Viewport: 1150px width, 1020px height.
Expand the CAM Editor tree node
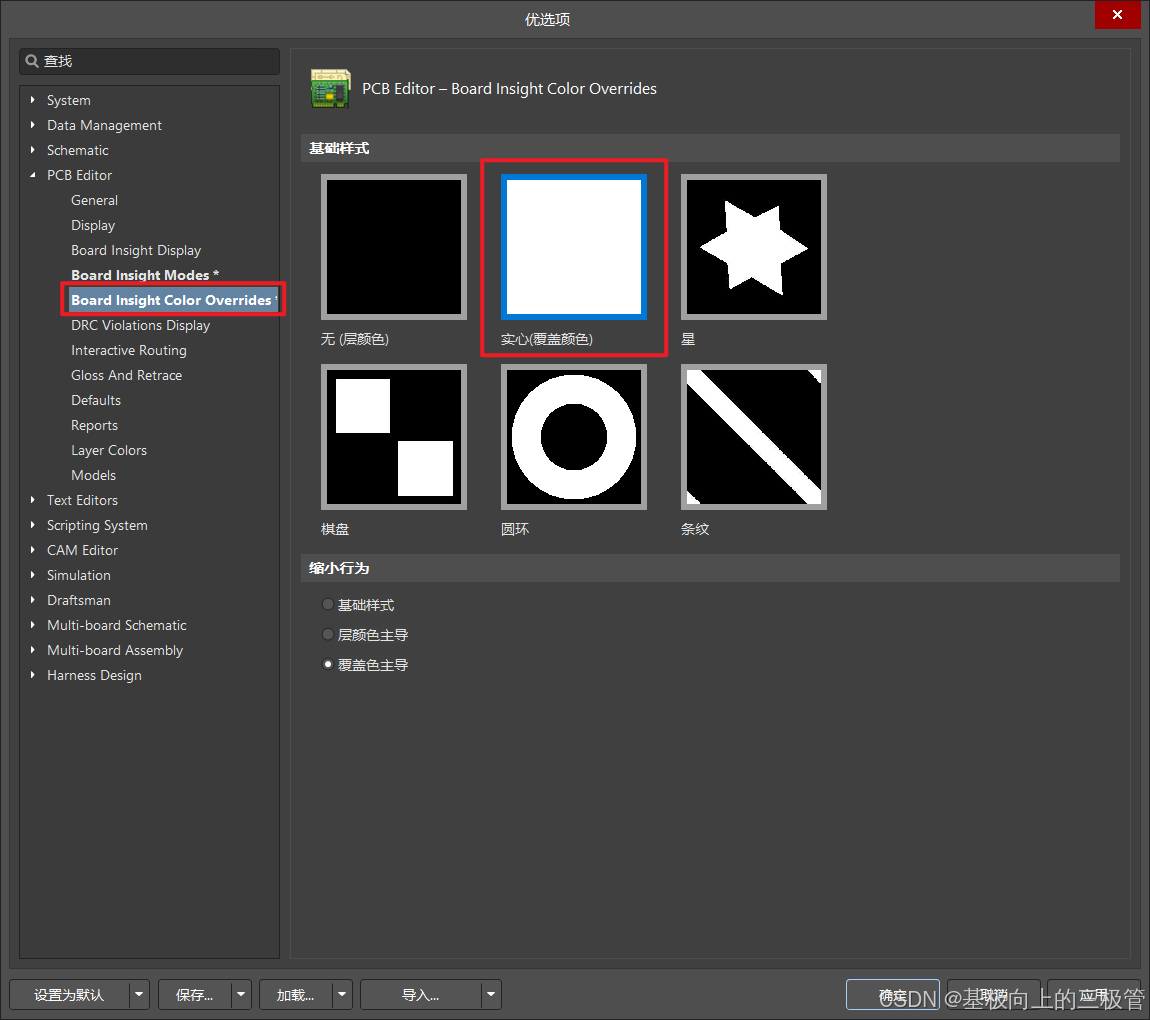[32, 550]
